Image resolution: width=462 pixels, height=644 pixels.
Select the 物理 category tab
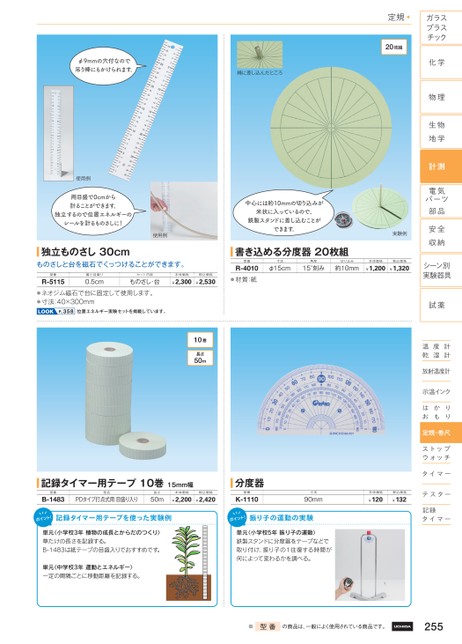pos(441,97)
